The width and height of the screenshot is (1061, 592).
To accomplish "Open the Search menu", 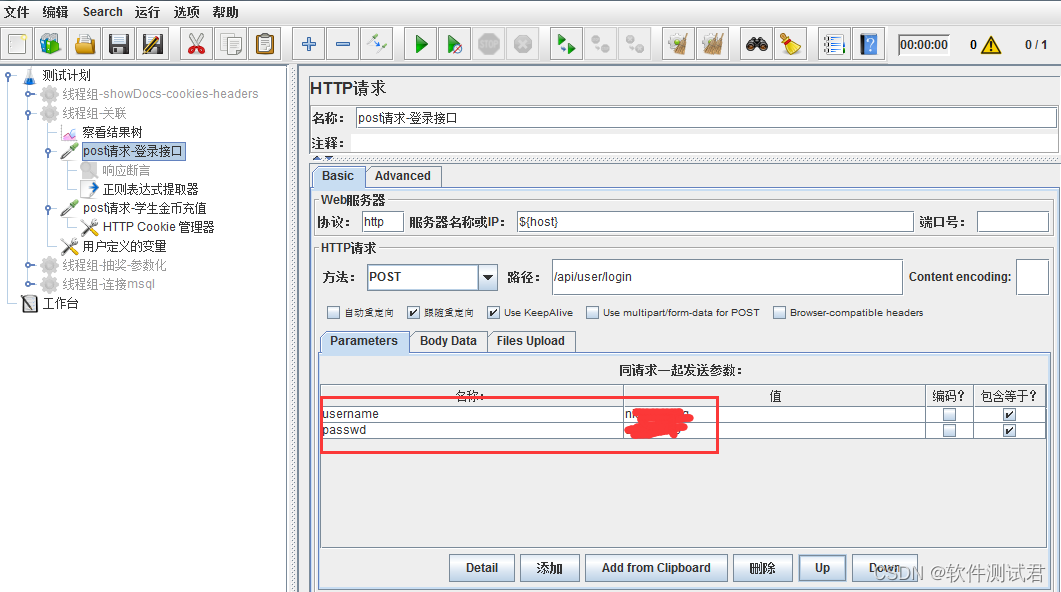I will click(x=103, y=12).
